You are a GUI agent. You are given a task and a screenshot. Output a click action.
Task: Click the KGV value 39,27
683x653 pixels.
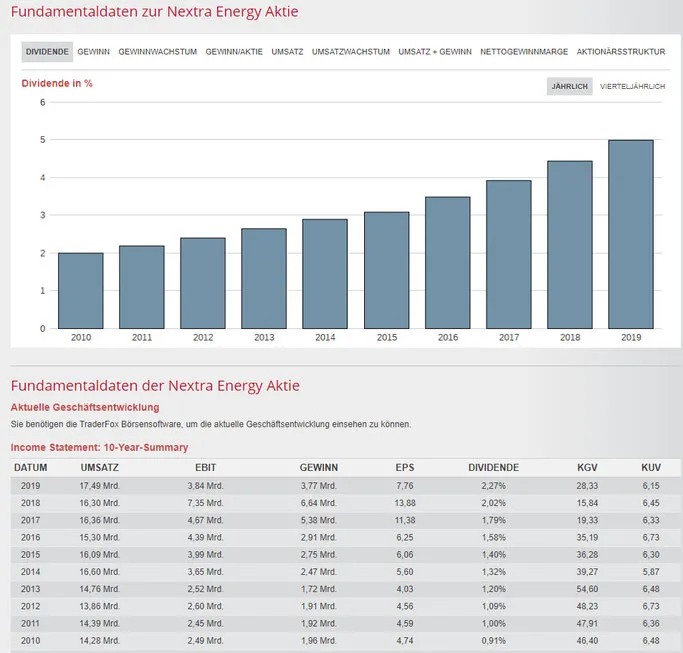587,572
